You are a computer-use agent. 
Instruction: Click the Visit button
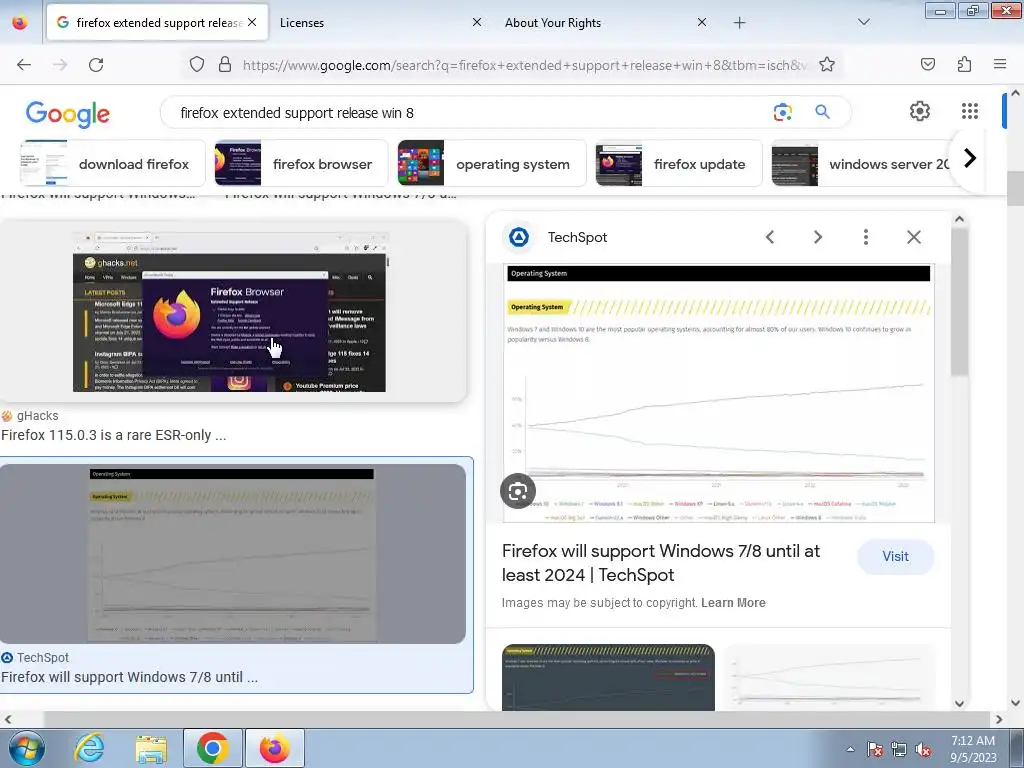(x=895, y=556)
